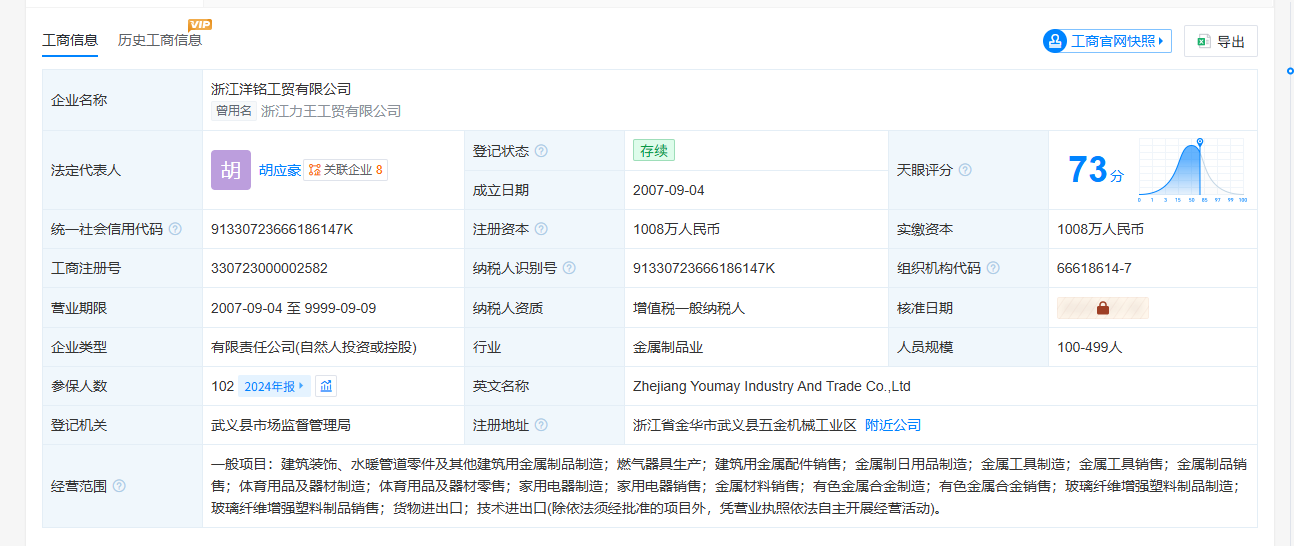This screenshot has height=546, width=1294.
Task: Select registered capital 1008万人民币 beside 注册资本
Action: click(676, 229)
